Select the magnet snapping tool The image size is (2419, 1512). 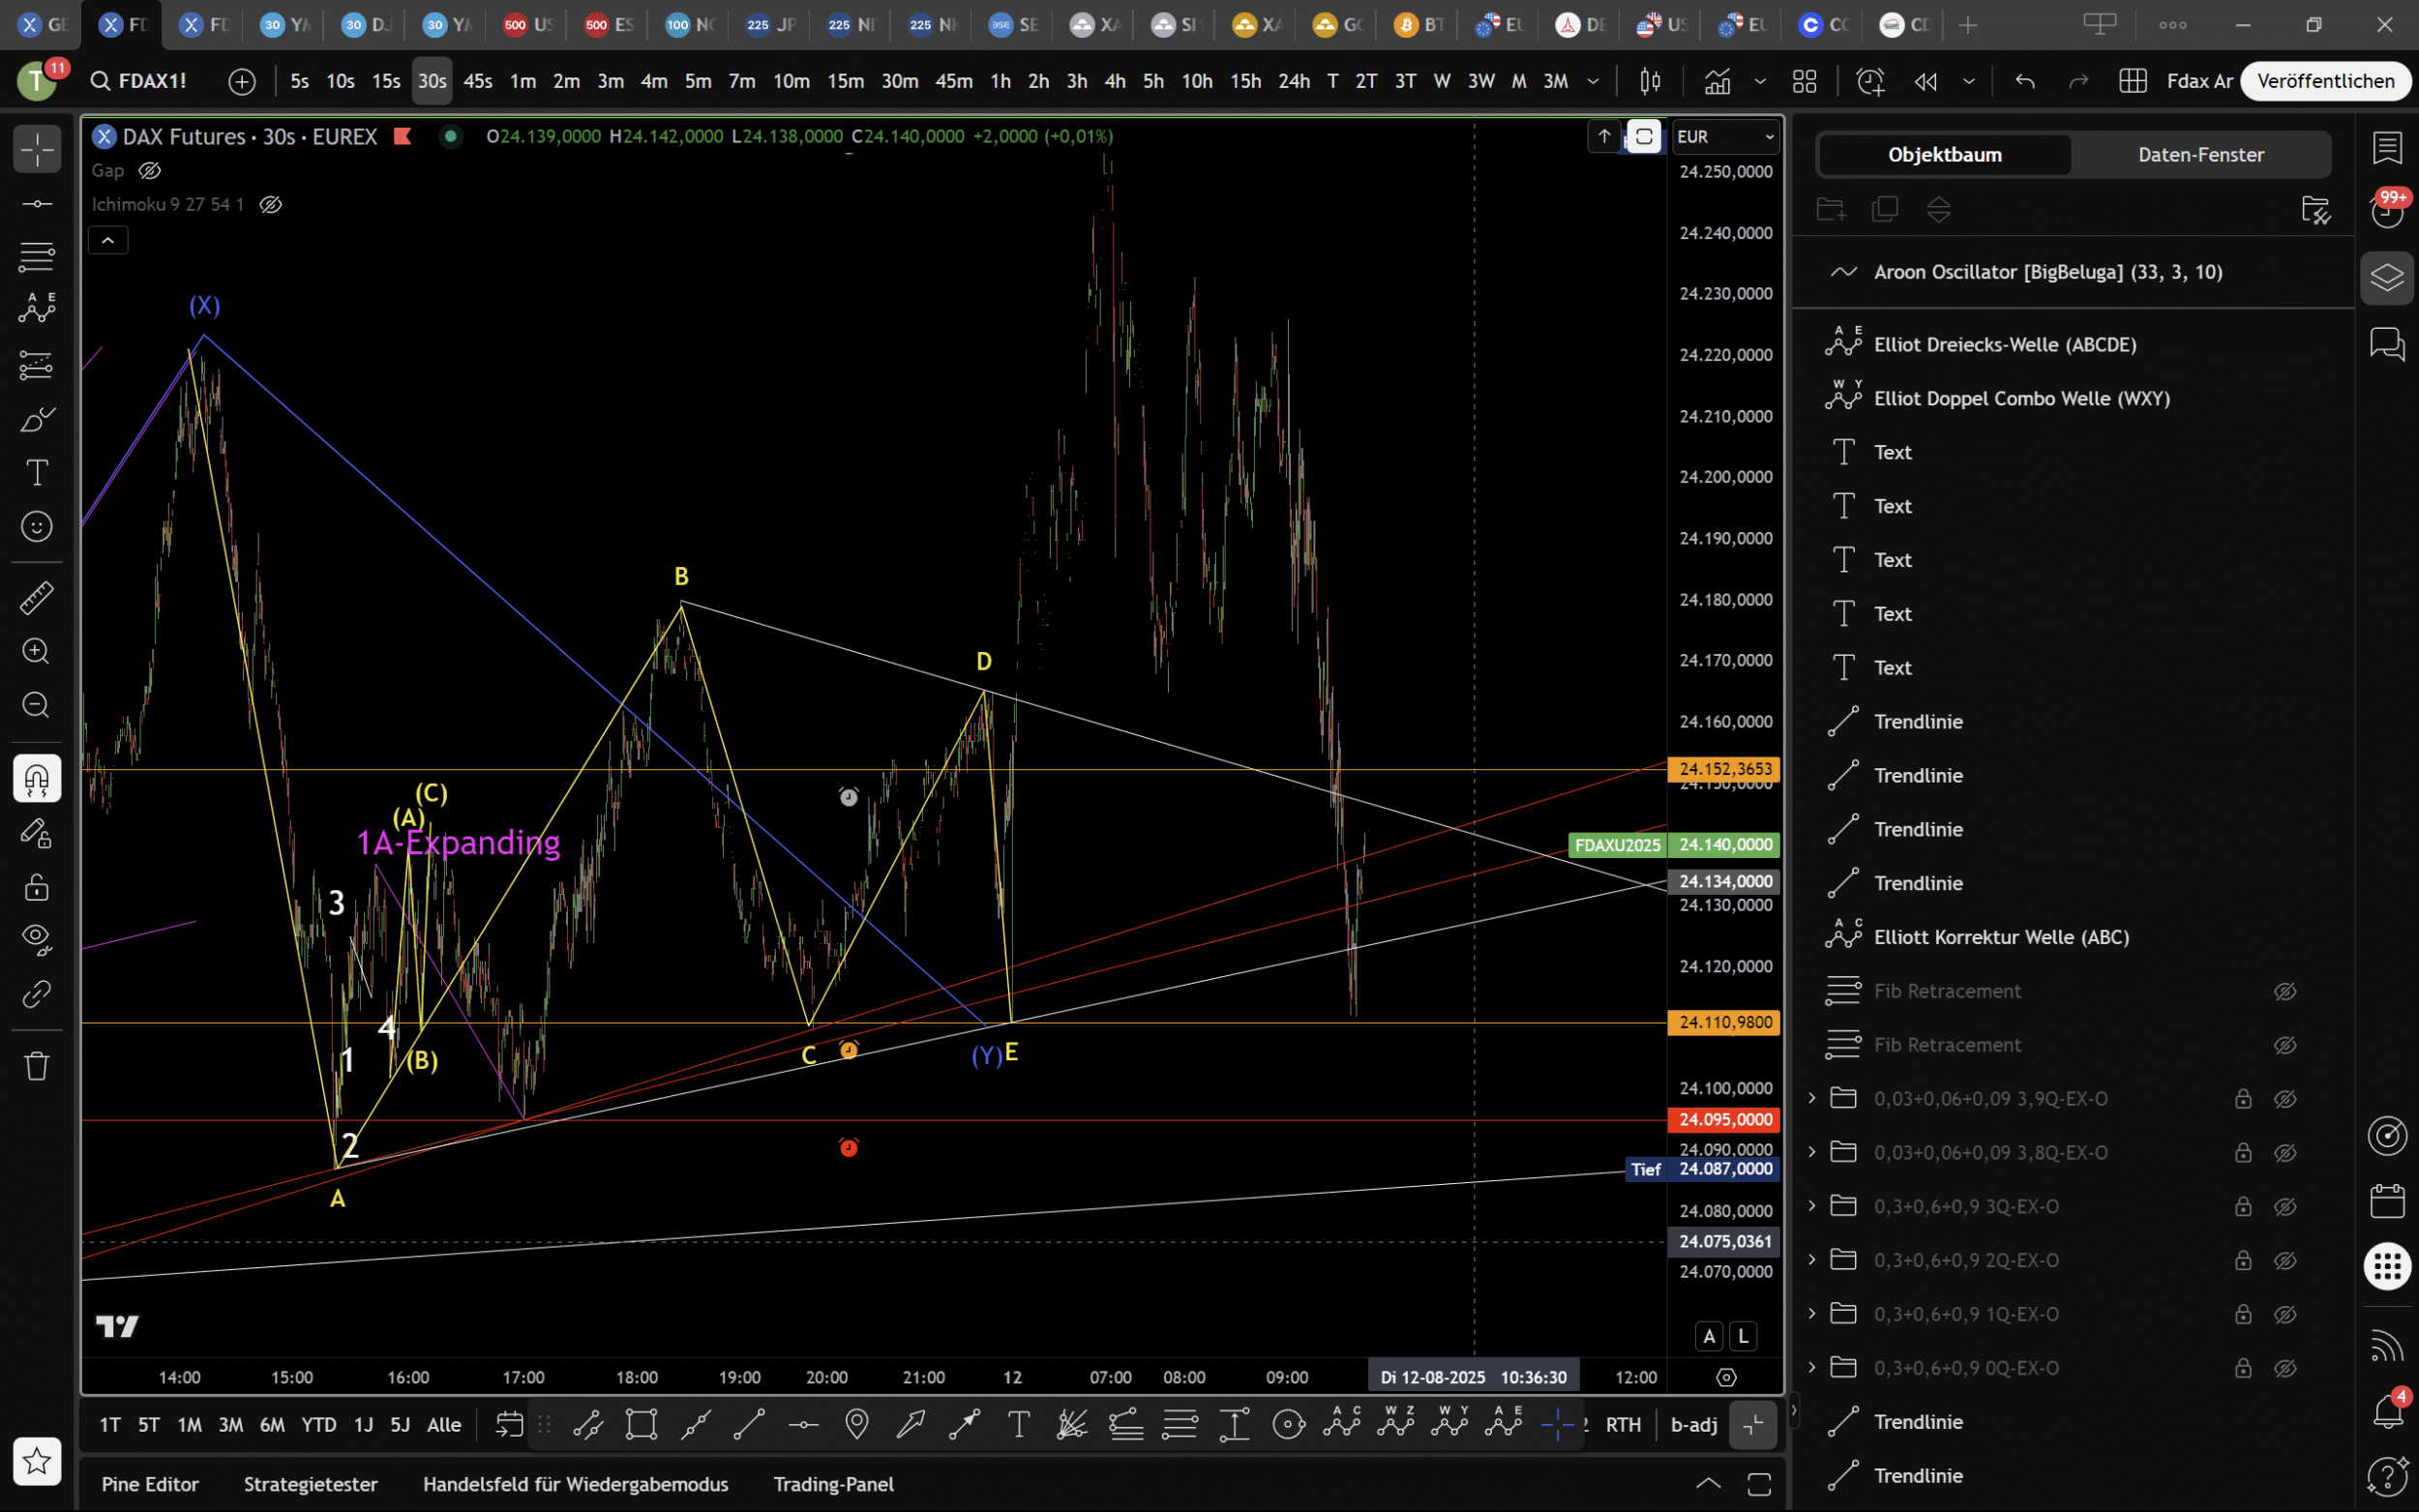click(37, 778)
